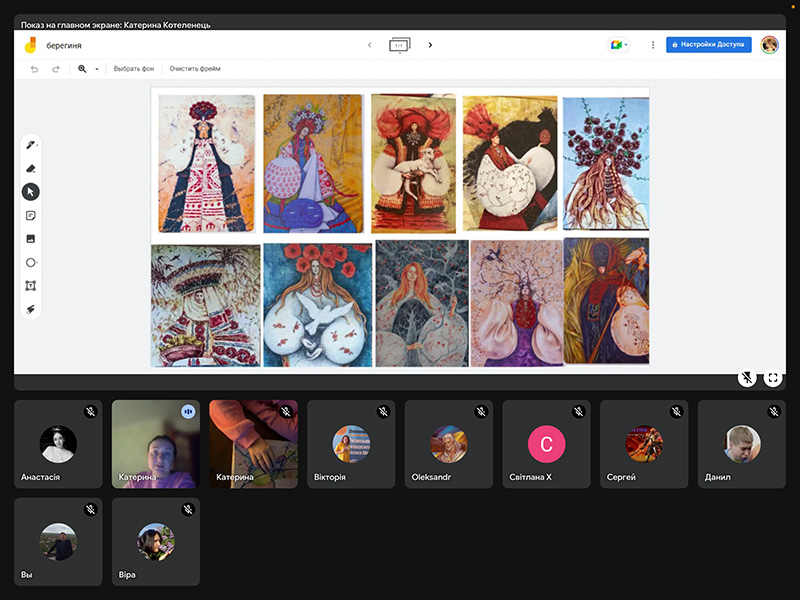Screen dimensions: 800x600
Task: Select the Pen tool in Jamboard sidebar
Action: (31, 145)
